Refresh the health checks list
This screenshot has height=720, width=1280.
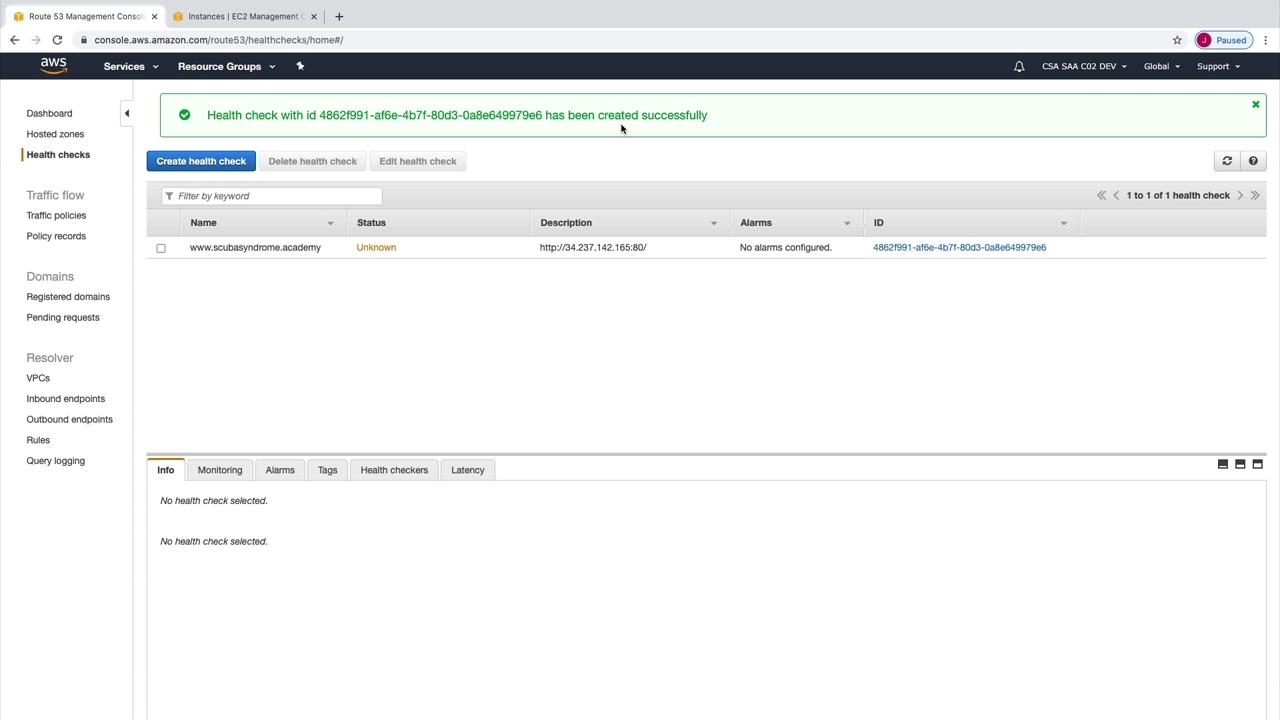pyautogui.click(x=1227, y=161)
